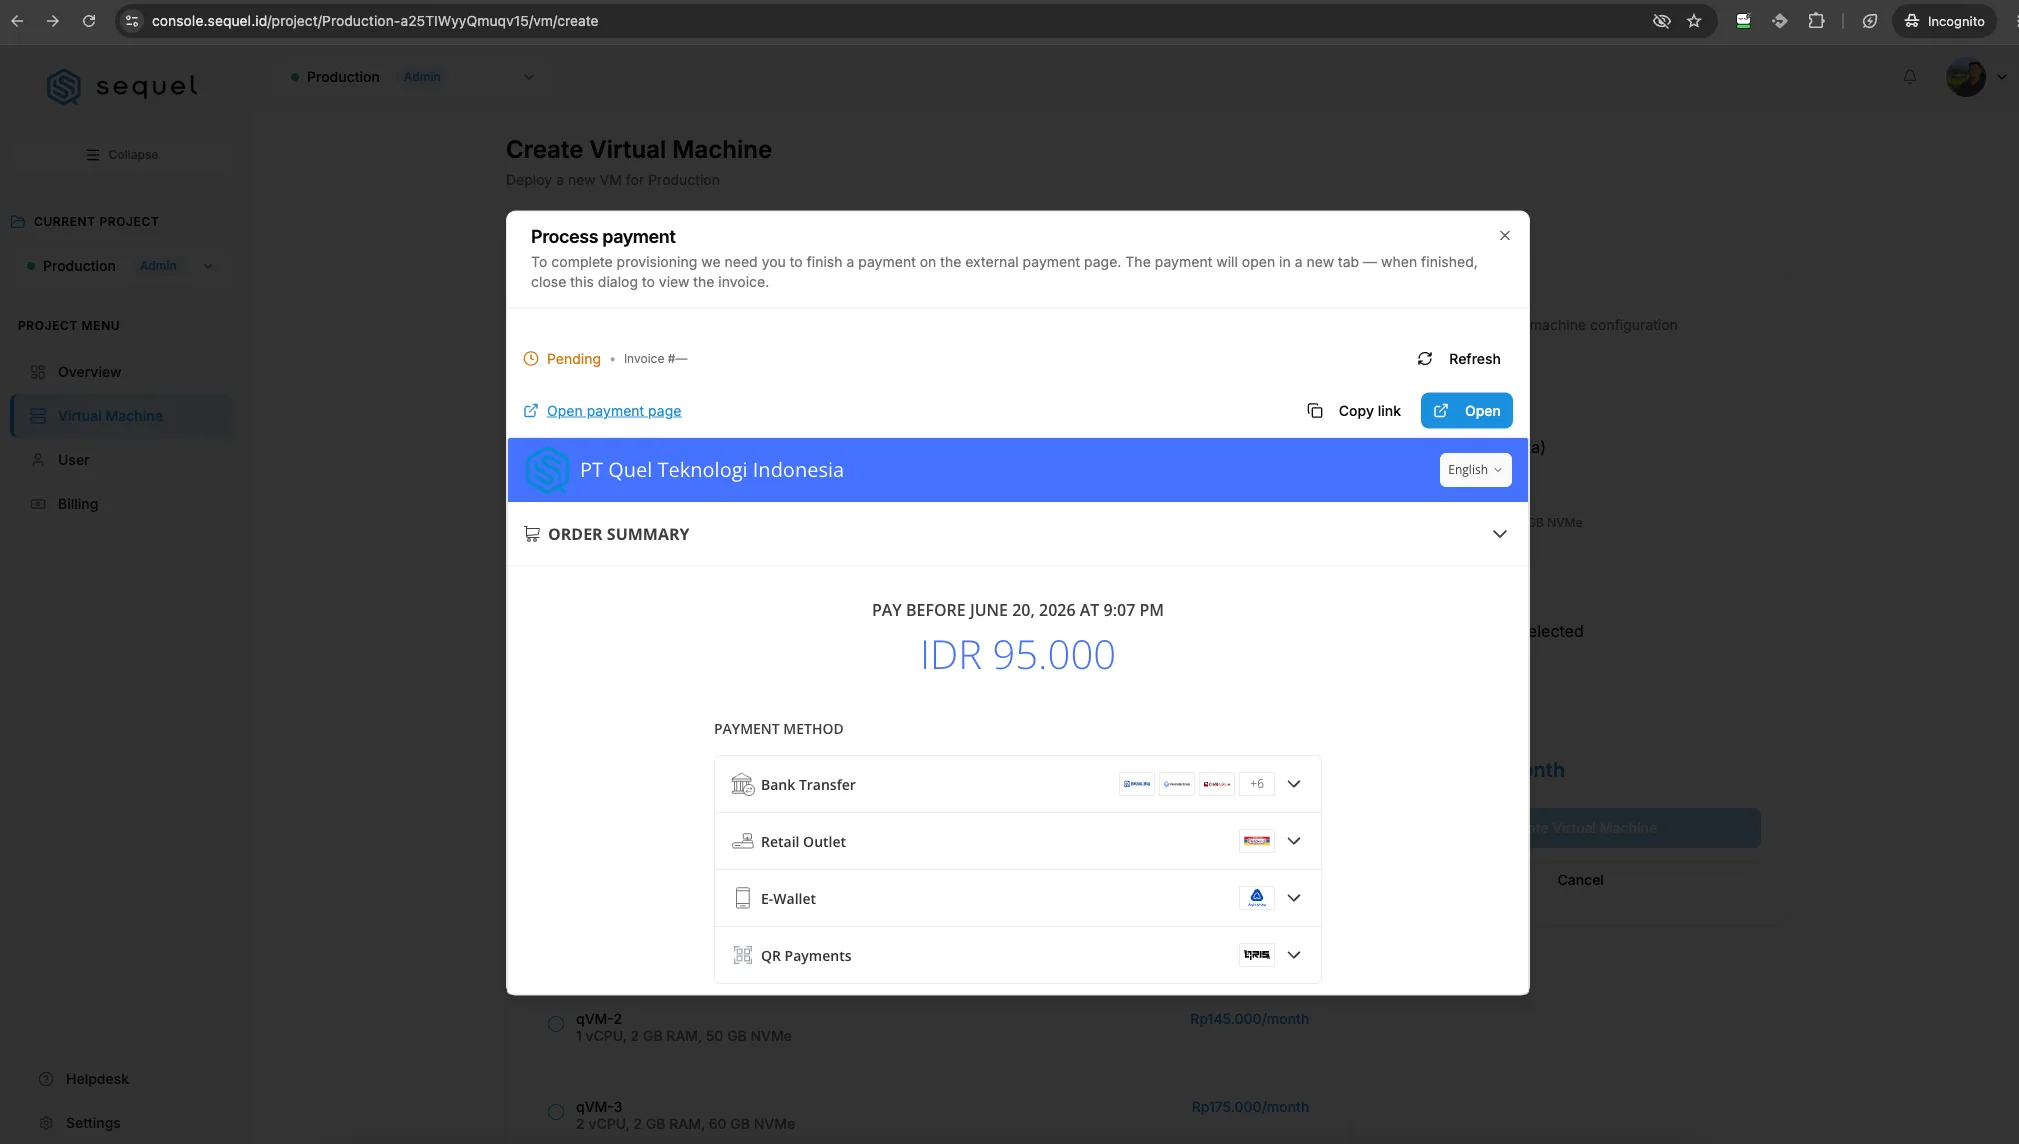Expand the E-Wallet payment option
This screenshot has height=1144, width=2019.
(1017, 898)
